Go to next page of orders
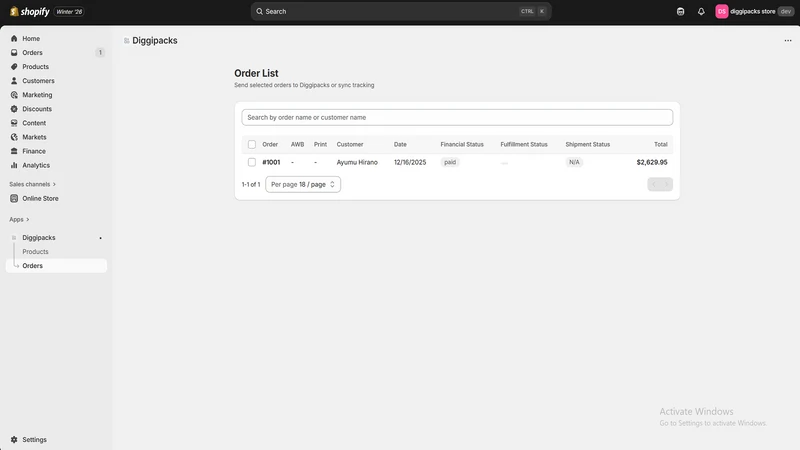800x450 pixels. pos(666,184)
